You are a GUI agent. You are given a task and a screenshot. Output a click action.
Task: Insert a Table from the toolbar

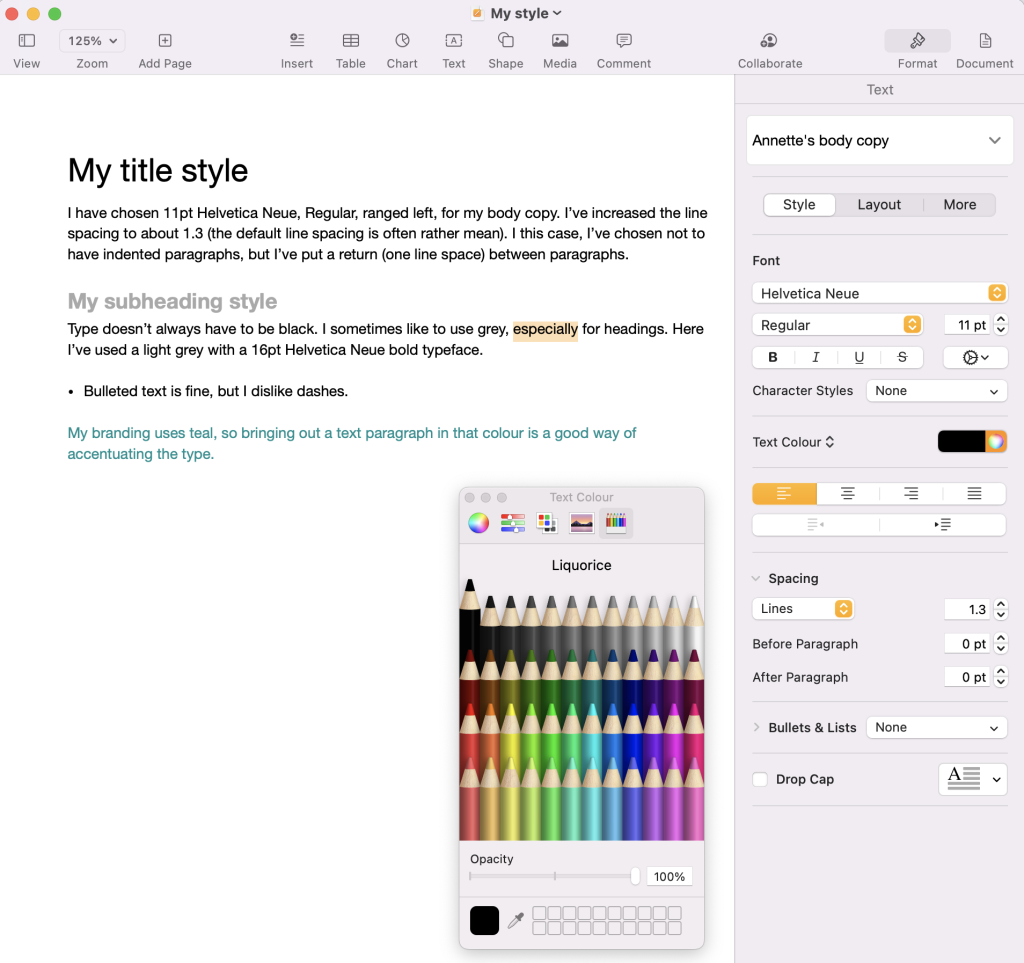coord(351,41)
